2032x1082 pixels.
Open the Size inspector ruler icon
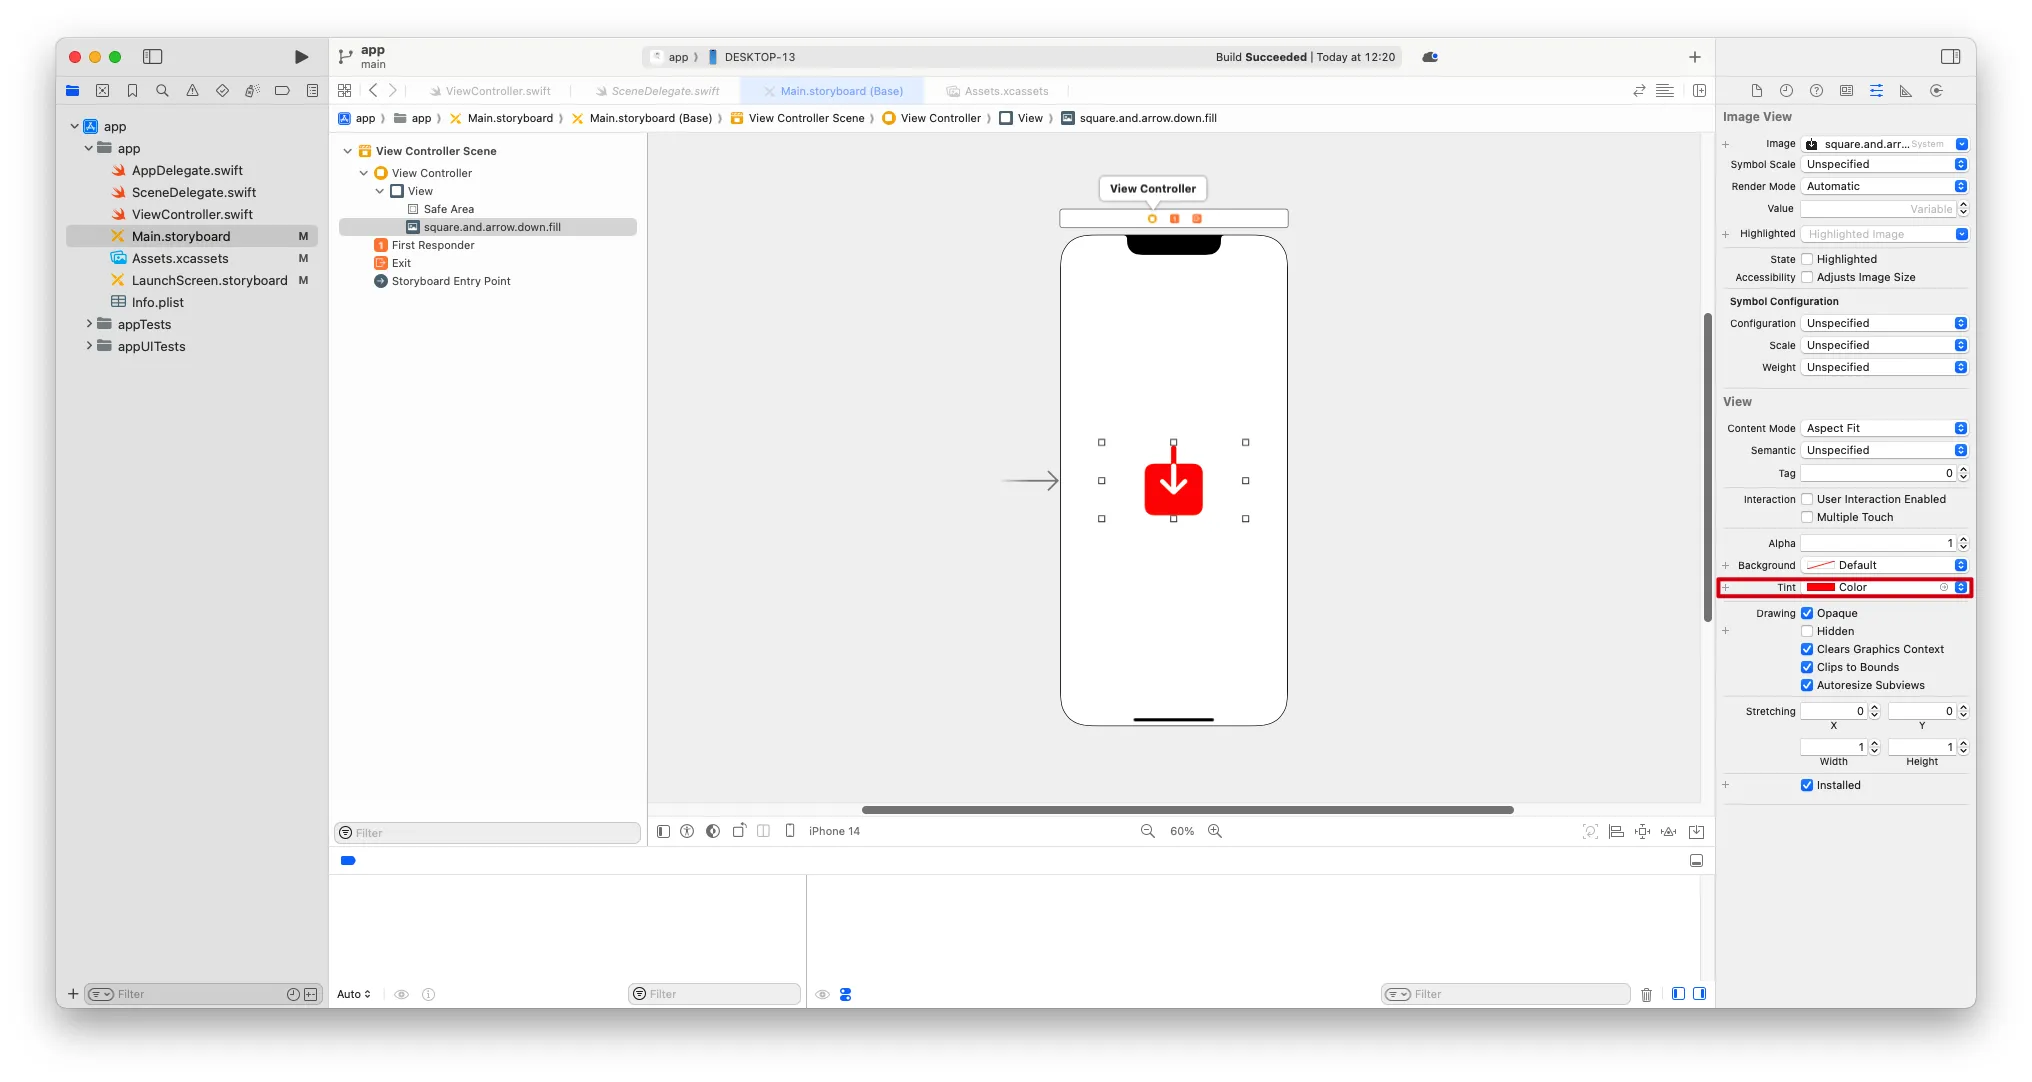point(1906,91)
